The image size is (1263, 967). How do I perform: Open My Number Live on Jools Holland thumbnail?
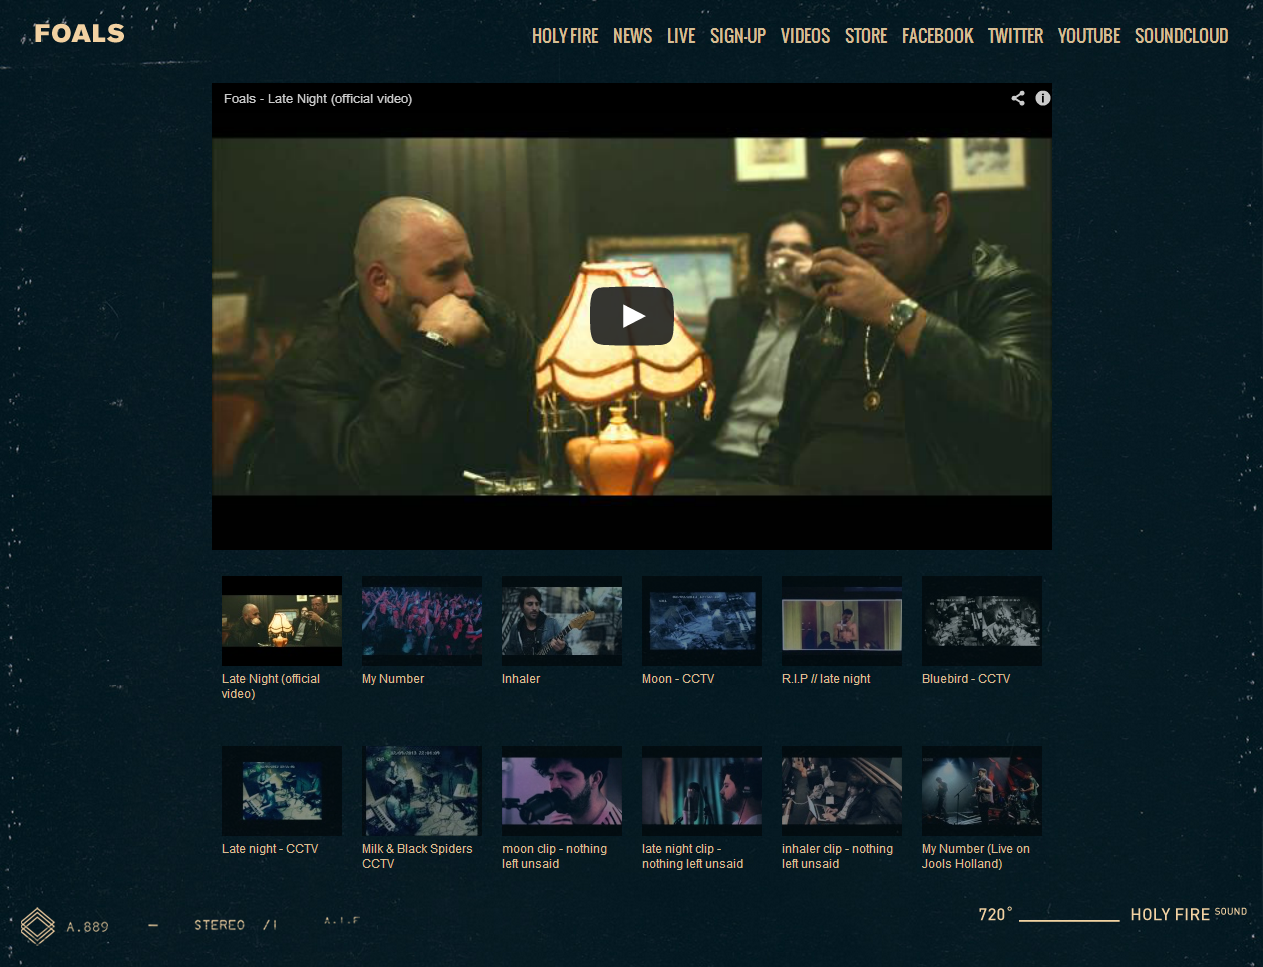[x=982, y=791]
